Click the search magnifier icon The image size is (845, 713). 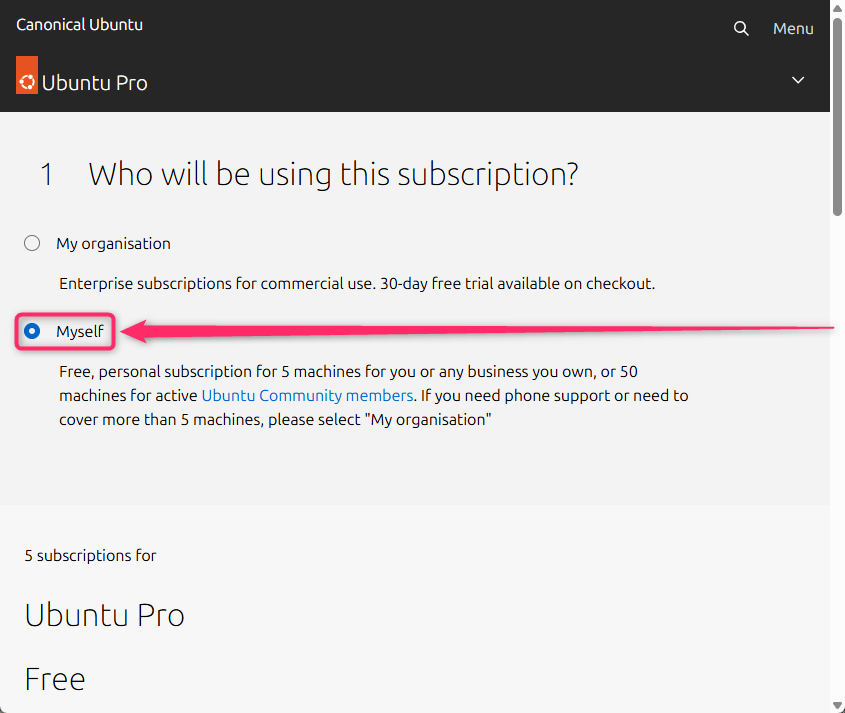[x=741, y=28]
